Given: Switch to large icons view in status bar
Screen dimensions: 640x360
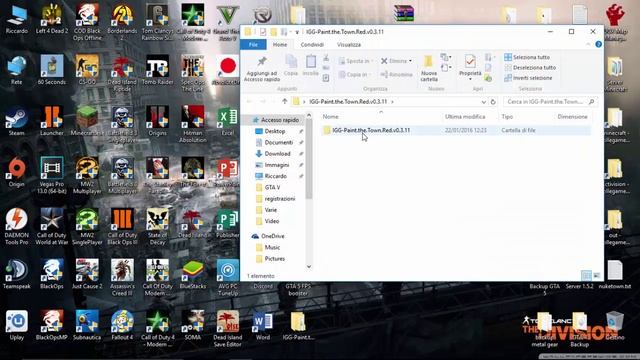Looking at the screenshot, I should tap(596, 276).
